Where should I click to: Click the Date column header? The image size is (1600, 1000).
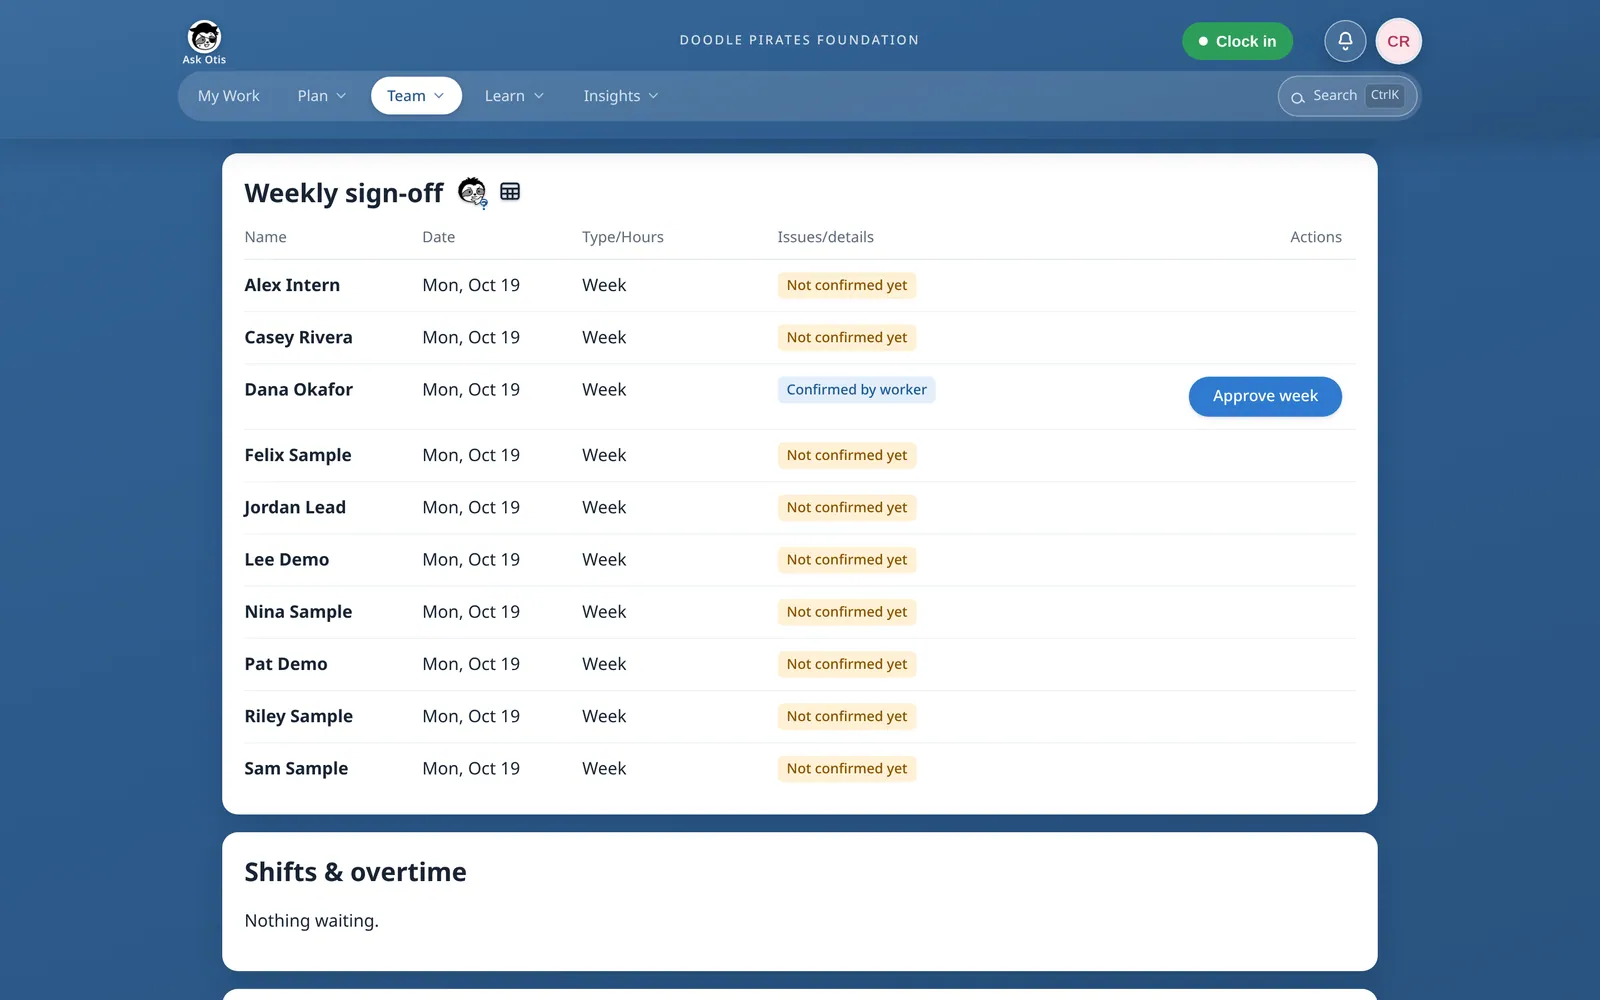[x=438, y=237]
